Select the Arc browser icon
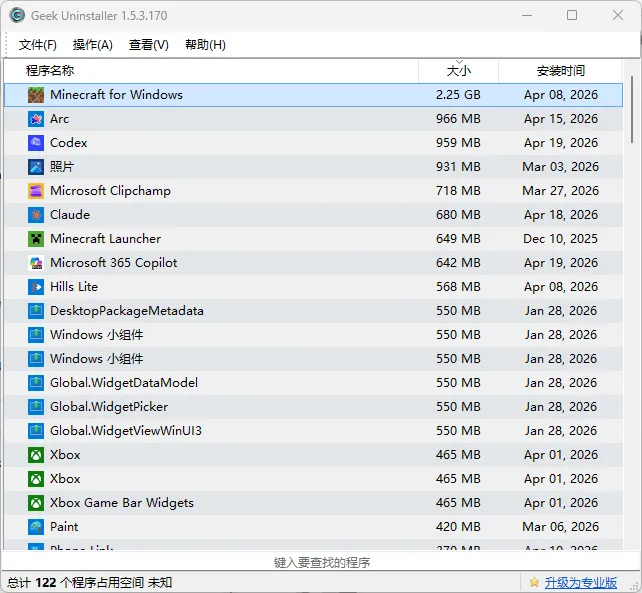The image size is (642, 593). click(x=36, y=119)
